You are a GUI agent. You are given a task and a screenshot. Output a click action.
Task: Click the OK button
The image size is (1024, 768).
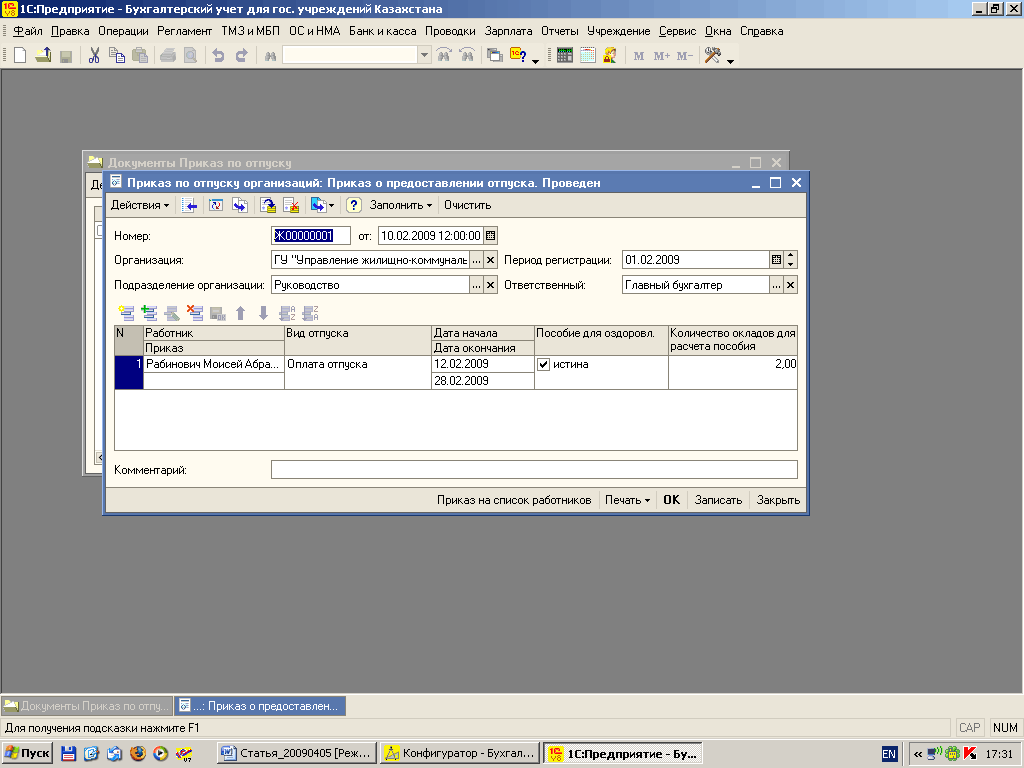click(x=671, y=500)
